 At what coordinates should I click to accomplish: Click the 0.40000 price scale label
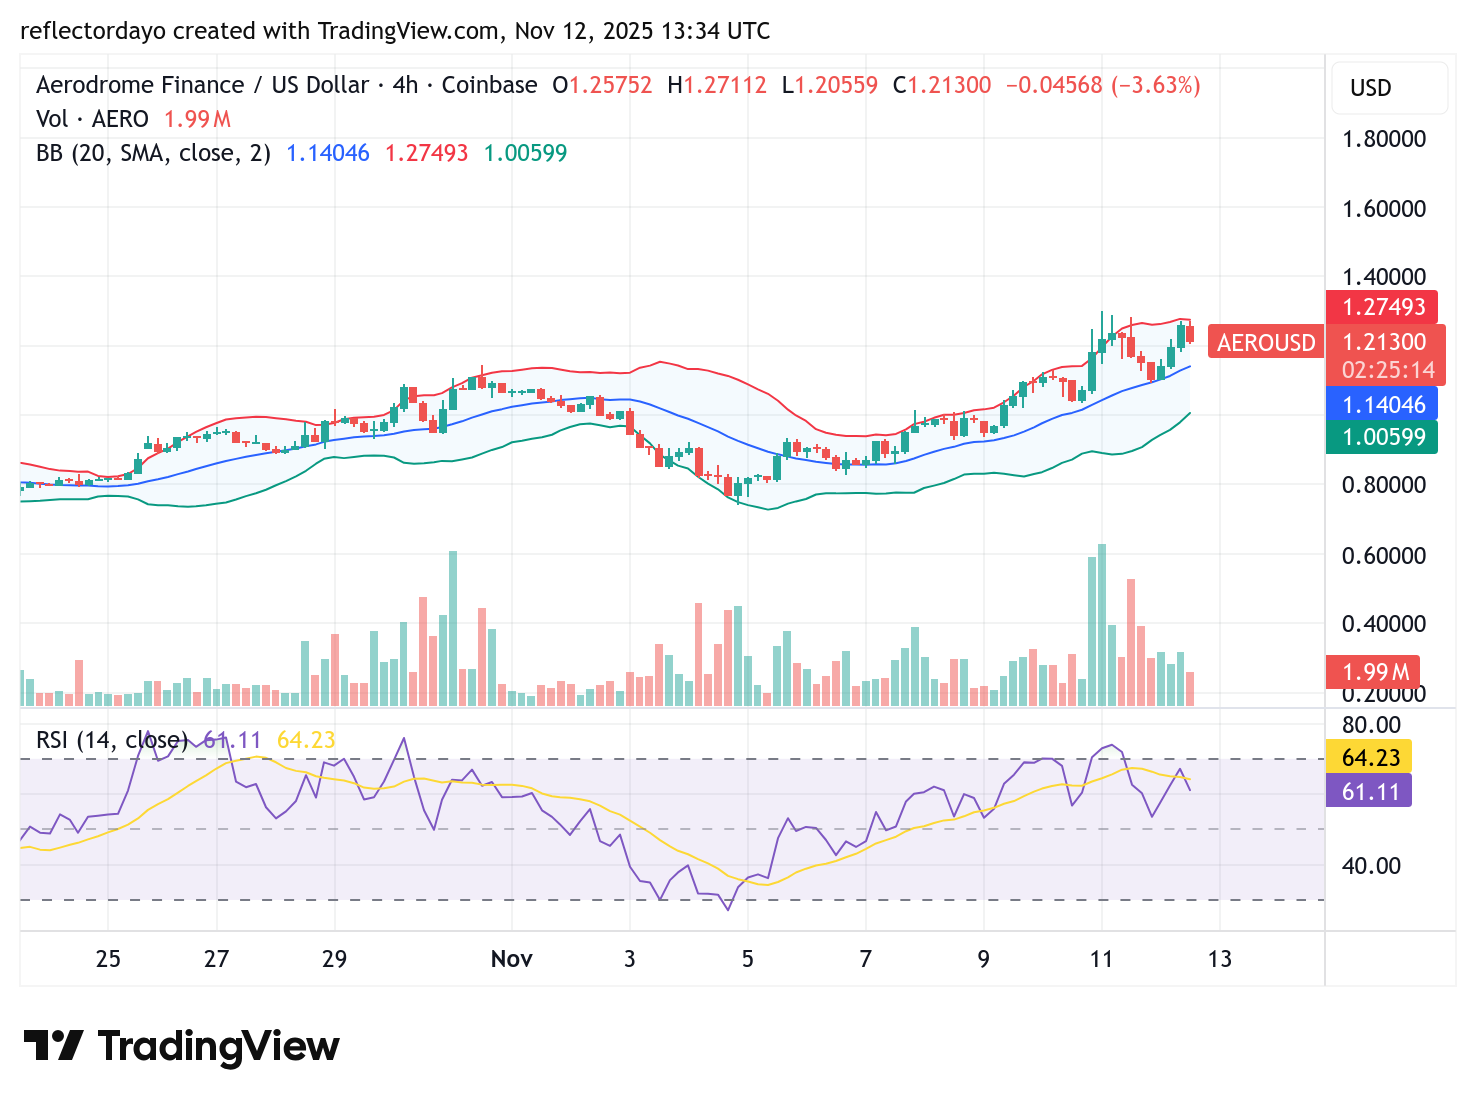[x=1384, y=624]
